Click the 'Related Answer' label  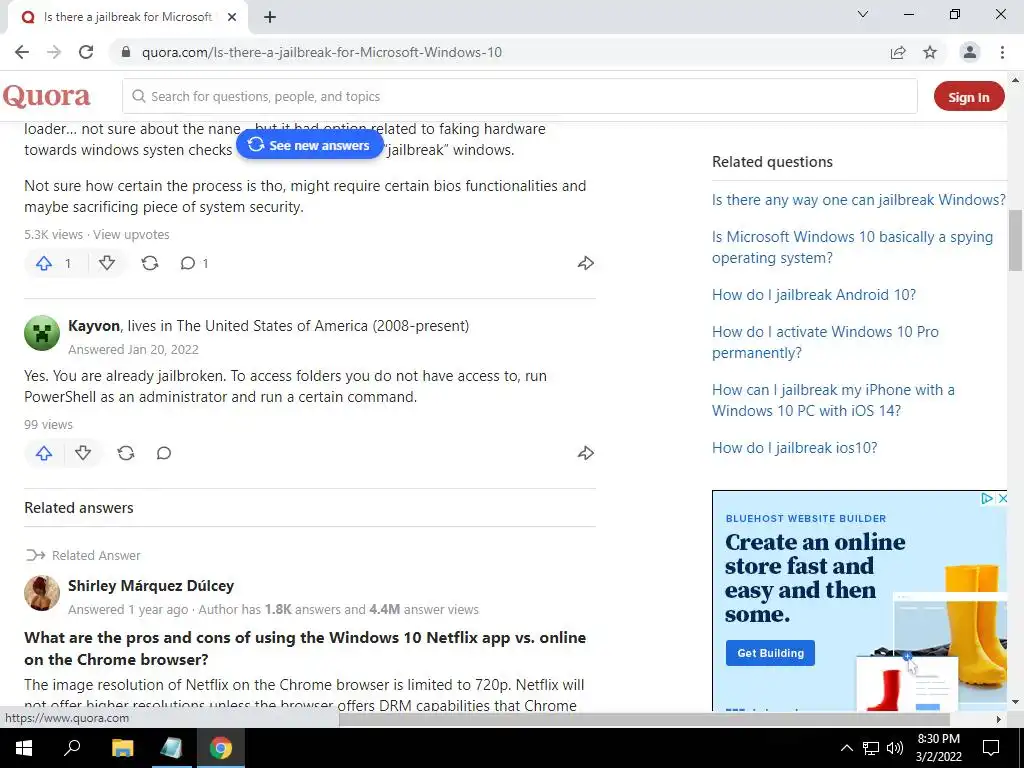pyautogui.click(x=96, y=555)
